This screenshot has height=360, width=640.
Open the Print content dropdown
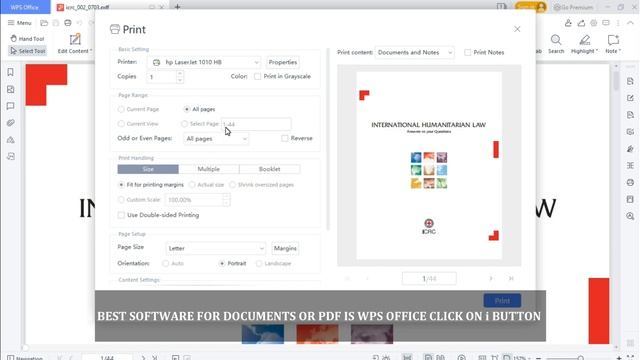click(x=414, y=52)
